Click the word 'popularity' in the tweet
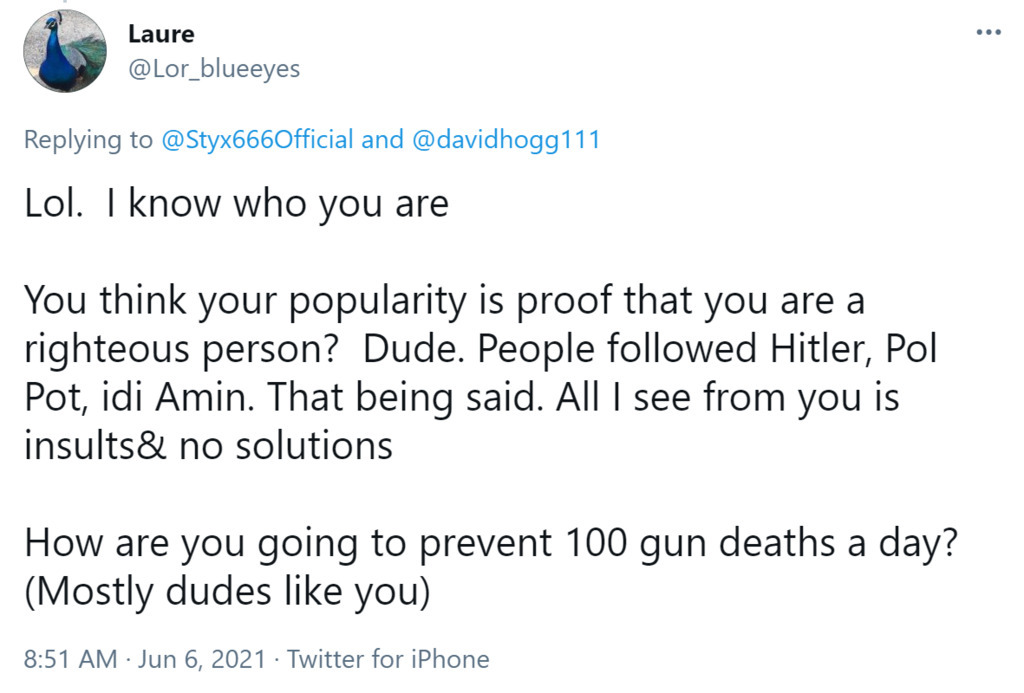The image size is (1024, 693). click(378, 303)
